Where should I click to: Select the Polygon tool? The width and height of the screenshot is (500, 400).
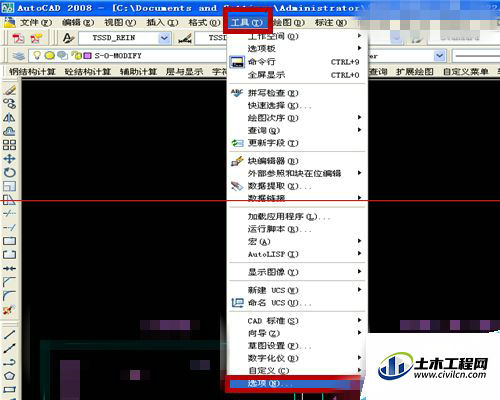click(x=9, y=376)
